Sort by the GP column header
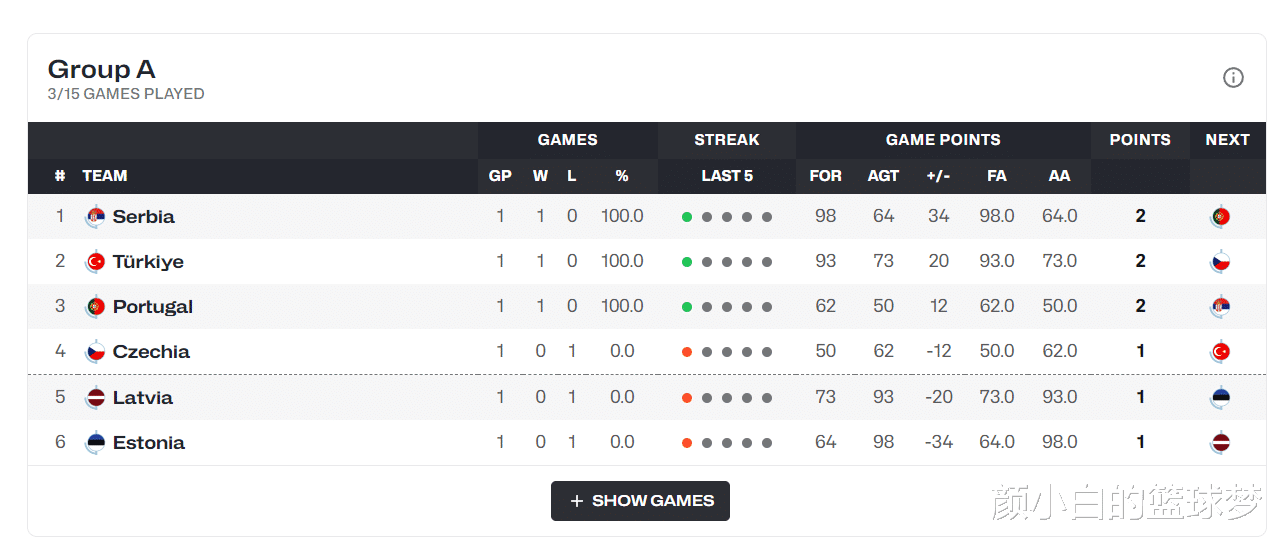The image size is (1282, 546). 500,176
